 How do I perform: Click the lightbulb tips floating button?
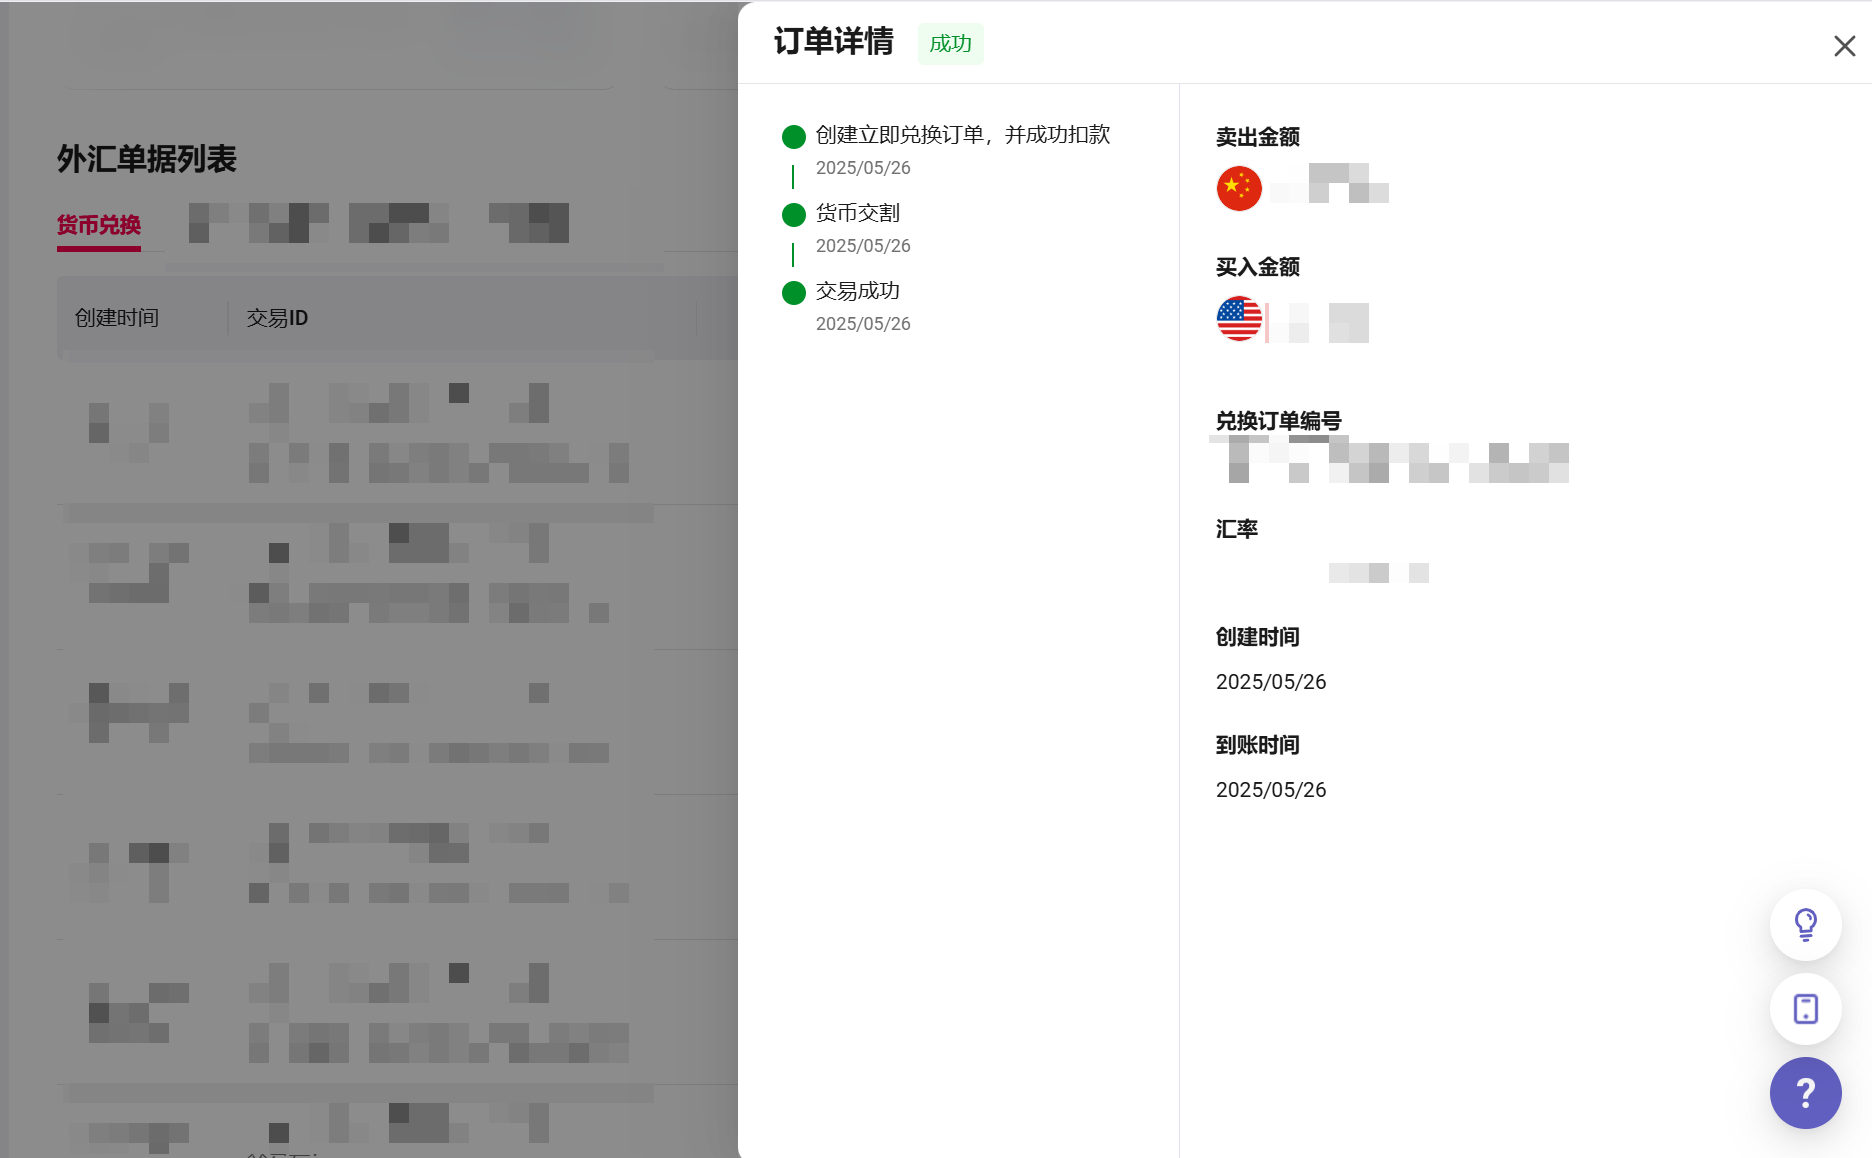point(1805,925)
